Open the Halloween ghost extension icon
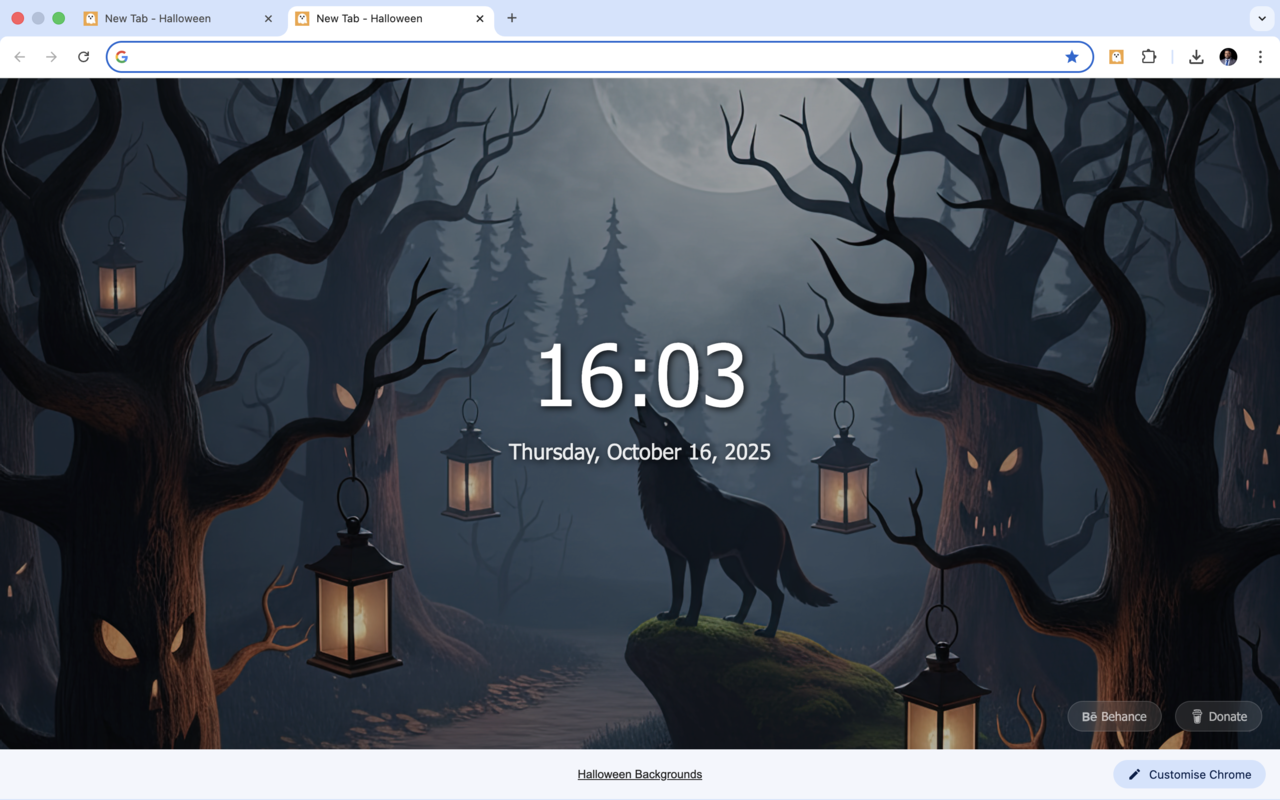Viewport: 1280px width, 800px height. tap(1115, 57)
